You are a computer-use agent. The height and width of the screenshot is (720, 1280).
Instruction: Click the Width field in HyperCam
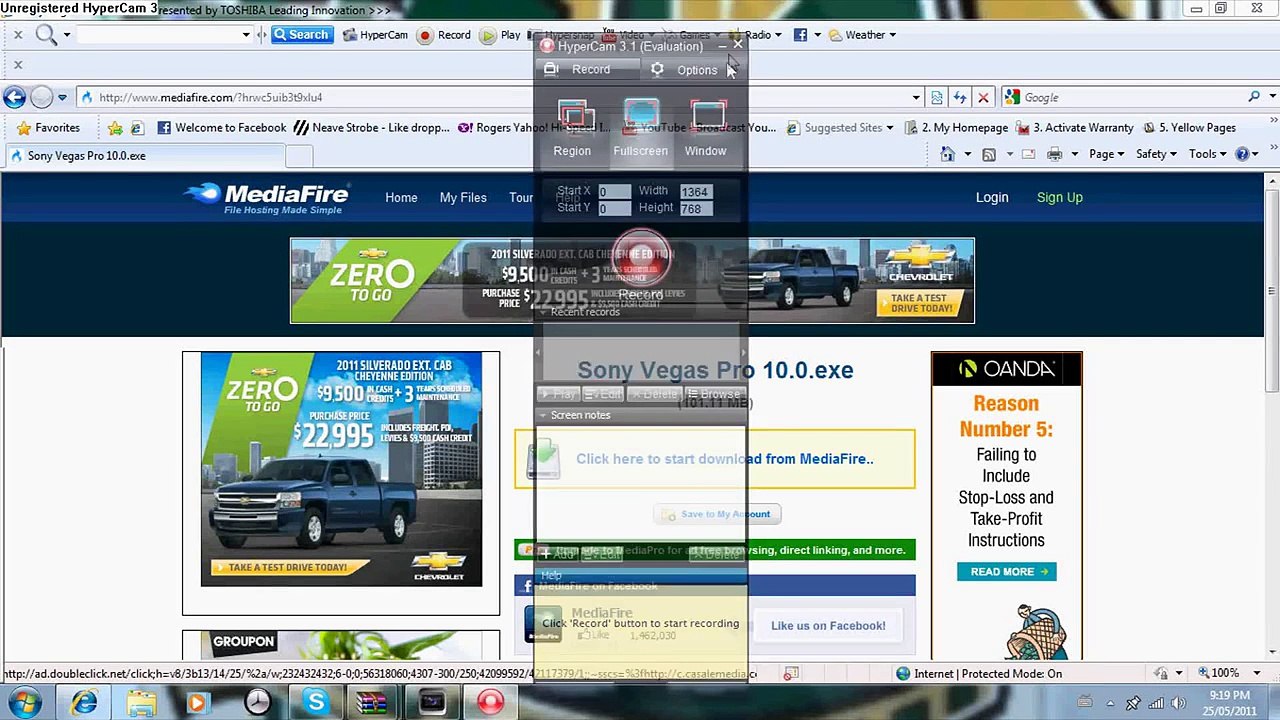coord(695,191)
